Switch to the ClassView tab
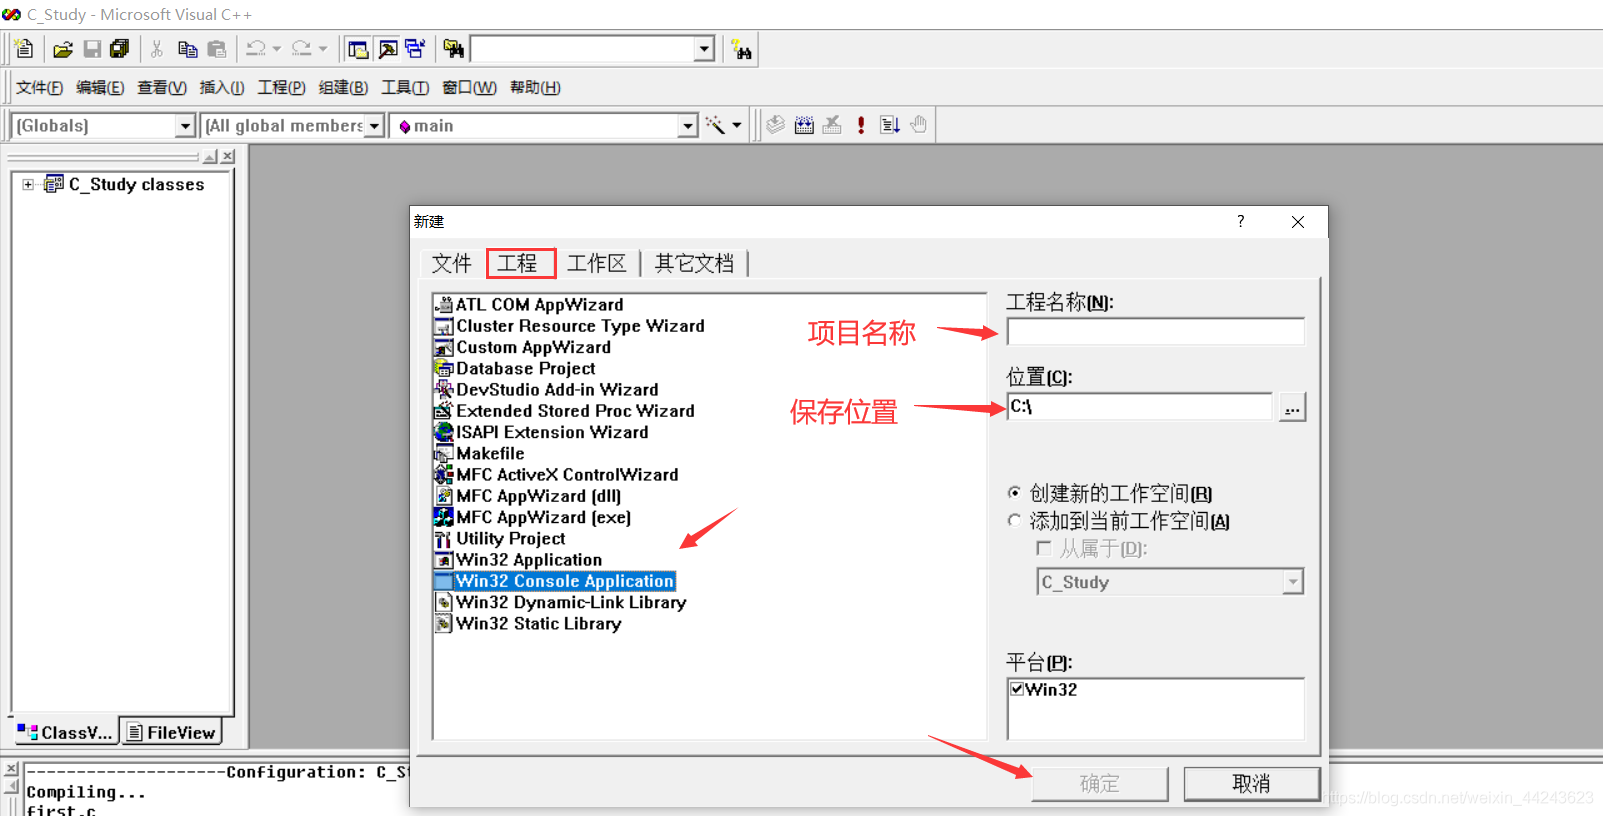The image size is (1603, 816). (66, 733)
